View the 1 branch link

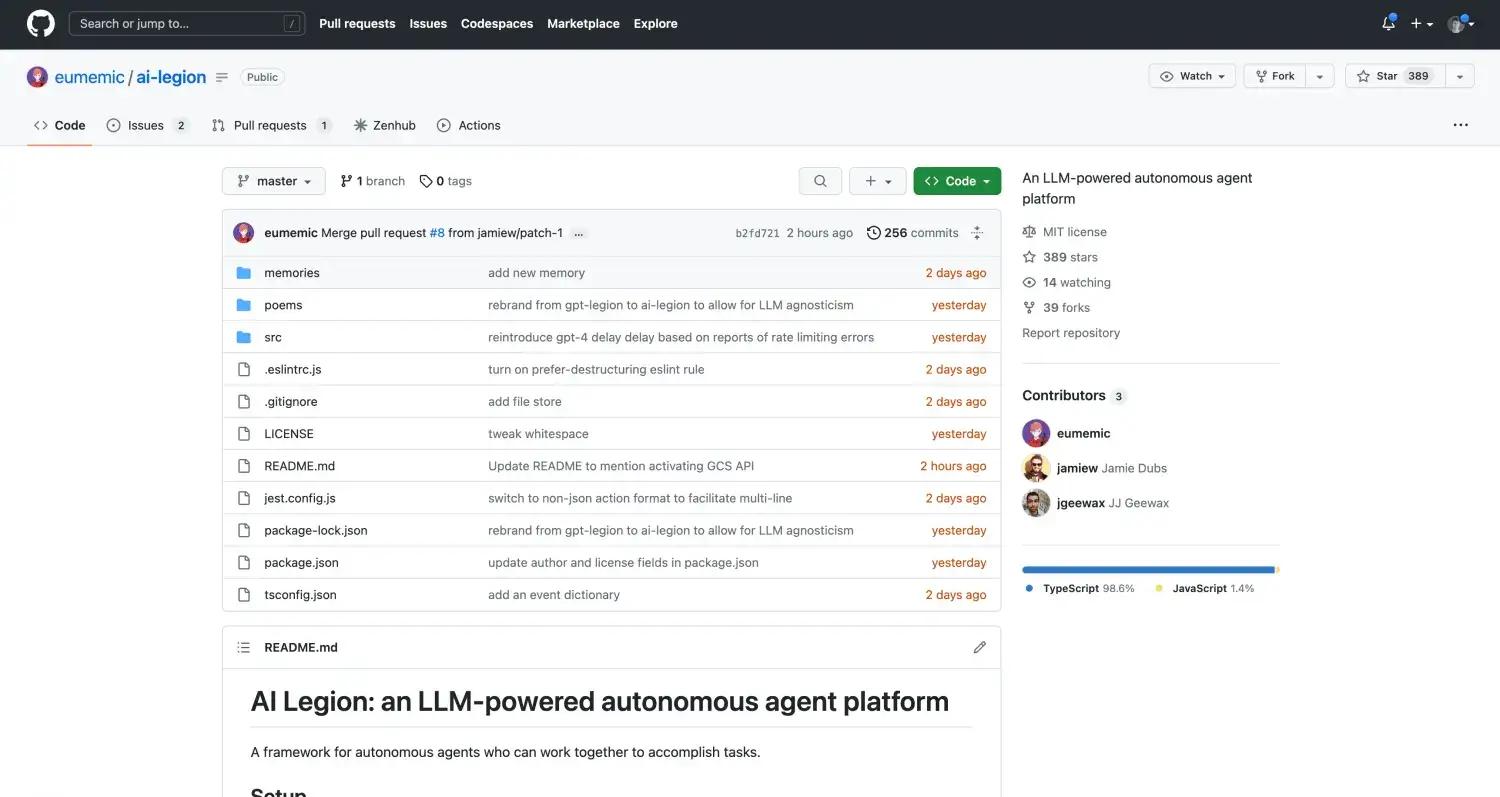click(x=373, y=181)
